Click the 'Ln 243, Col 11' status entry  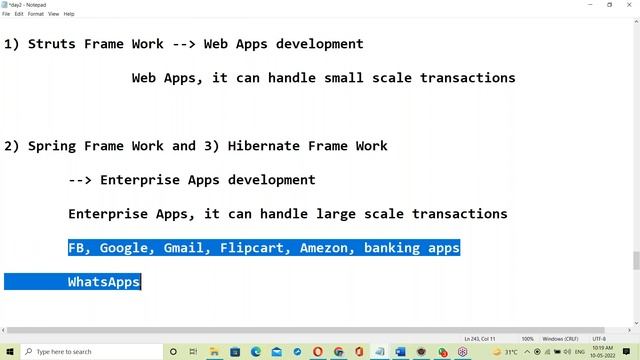pos(480,339)
